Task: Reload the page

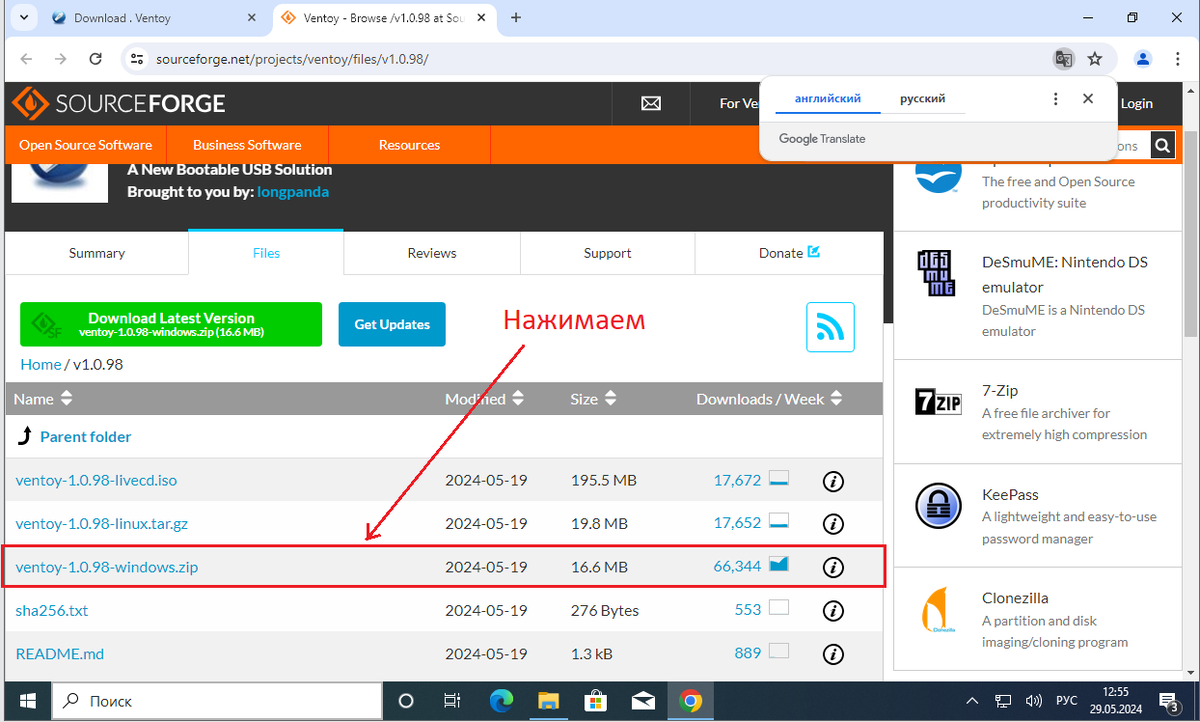Action: [x=95, y=59]
